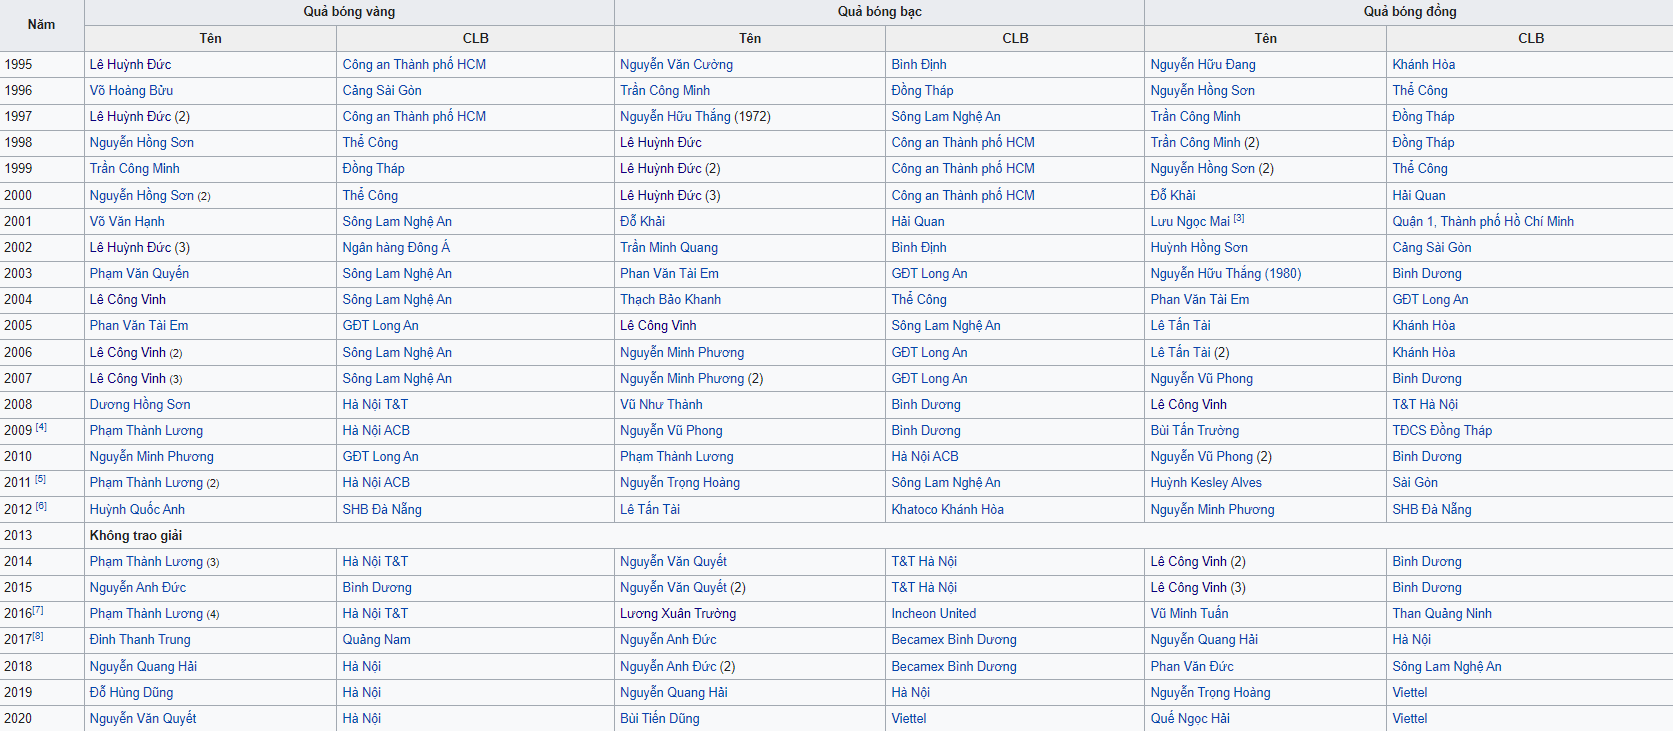The height and width of the screenshot is (731, 1673).
Task: Open Viettel club in 2019 row
Action: pyautogui.click(x=1410, y=692)
